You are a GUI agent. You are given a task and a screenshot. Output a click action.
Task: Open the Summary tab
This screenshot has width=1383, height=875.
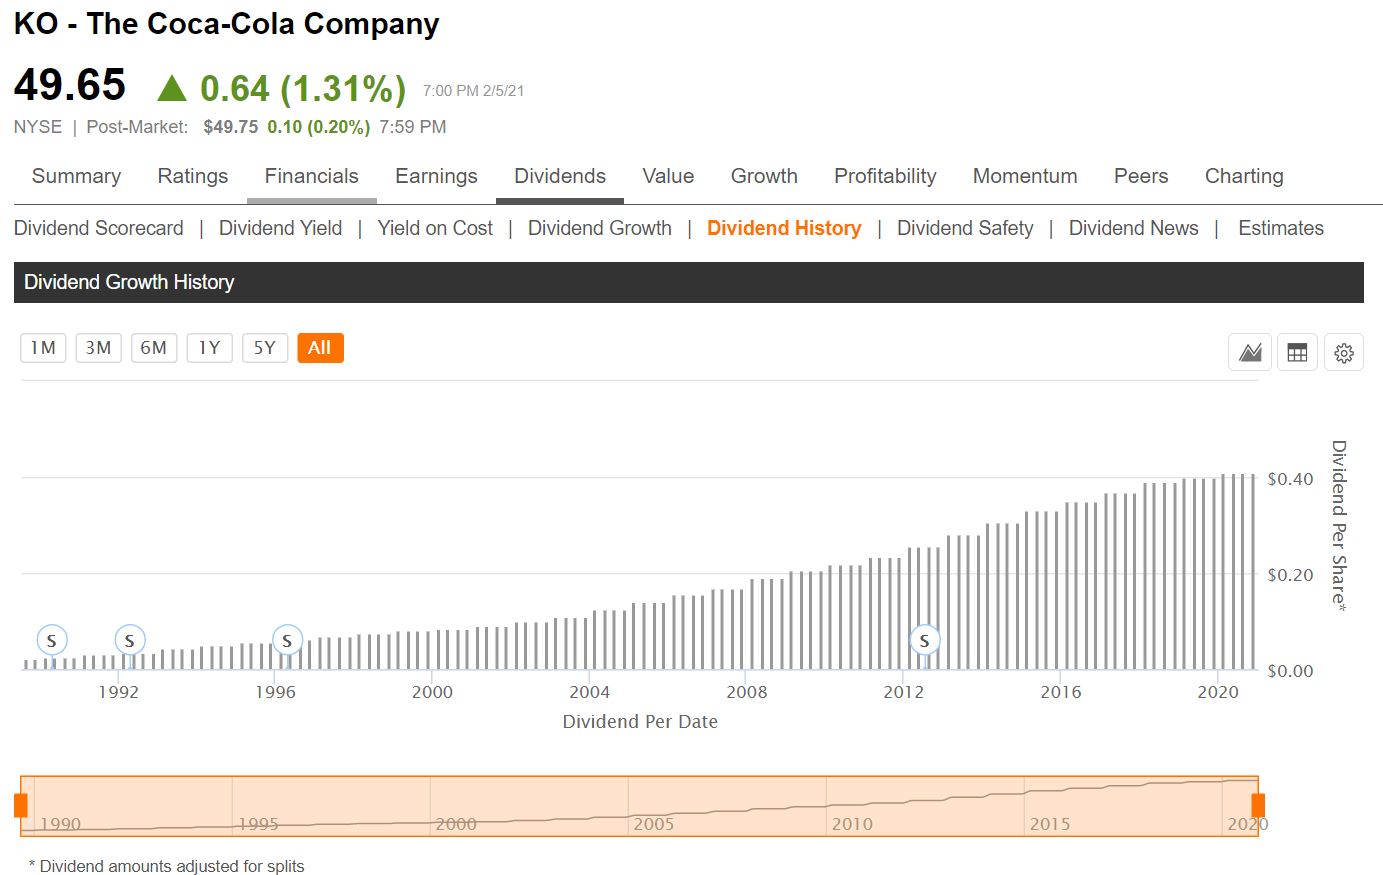[x=76, y=176]
